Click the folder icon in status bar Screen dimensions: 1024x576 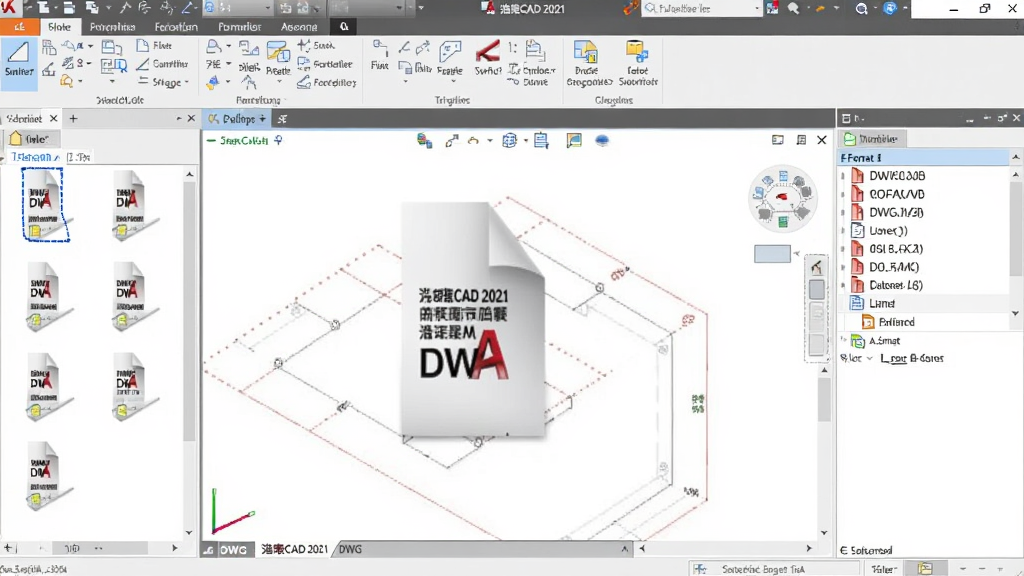click(925, 569)
